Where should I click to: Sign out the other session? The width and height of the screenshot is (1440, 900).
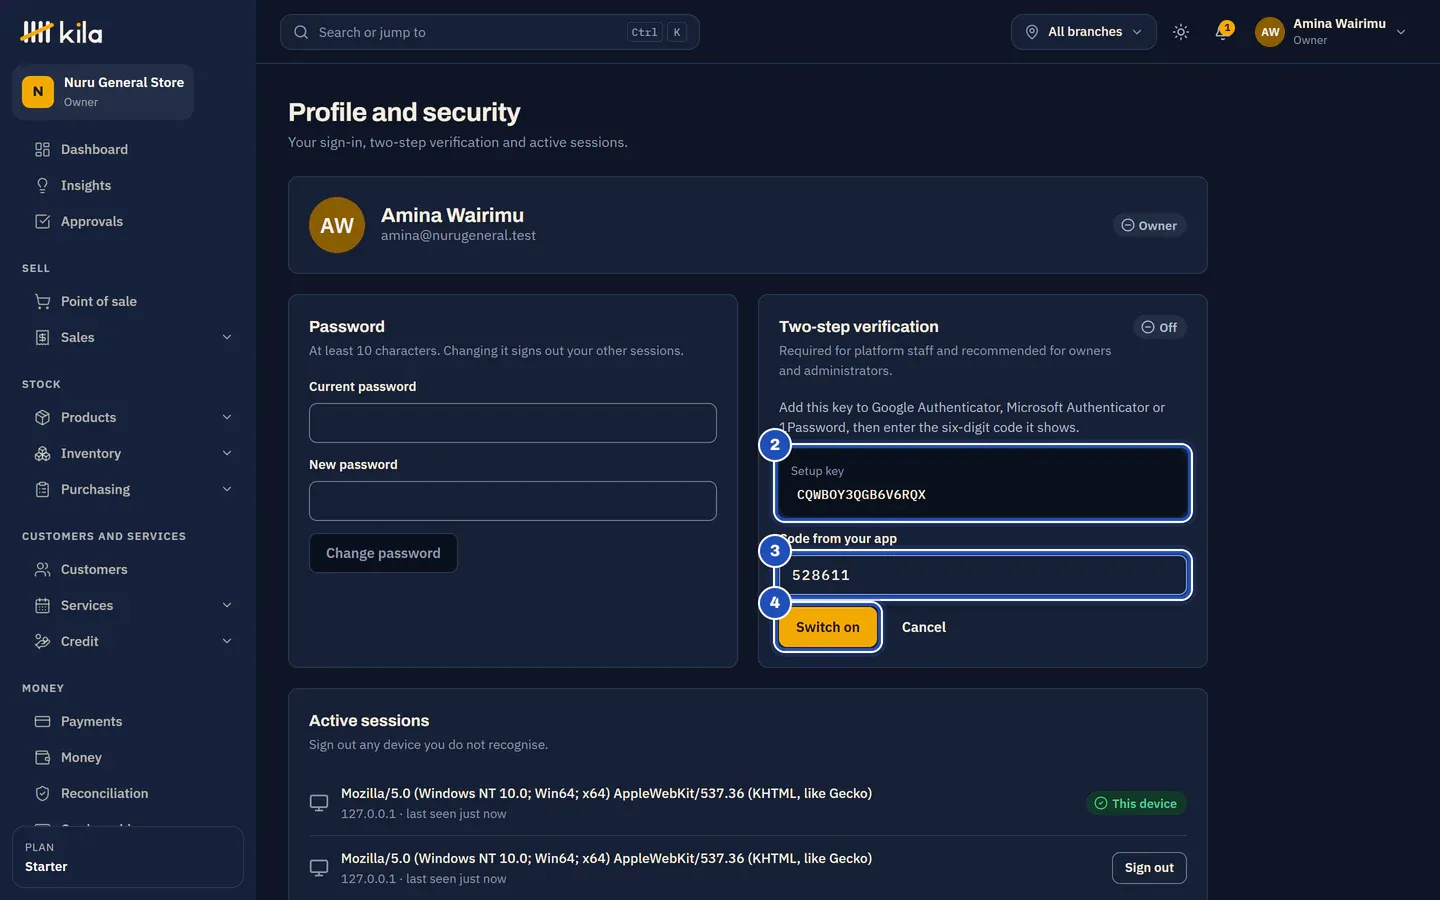point(1149,868)
